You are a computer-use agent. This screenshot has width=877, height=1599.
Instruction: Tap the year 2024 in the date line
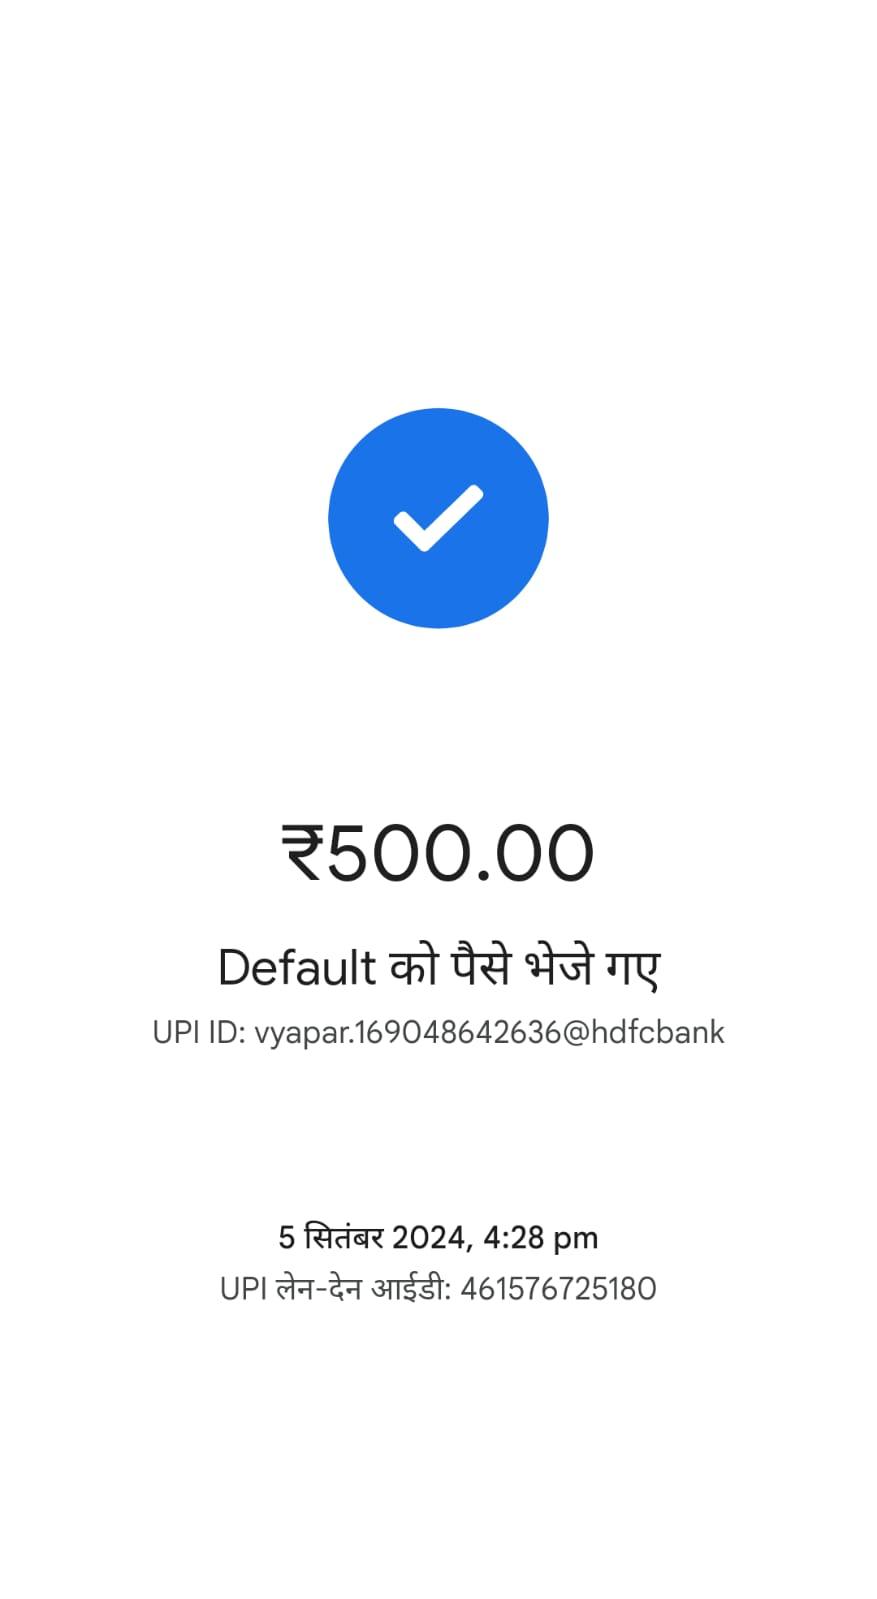click(430, 1237)
